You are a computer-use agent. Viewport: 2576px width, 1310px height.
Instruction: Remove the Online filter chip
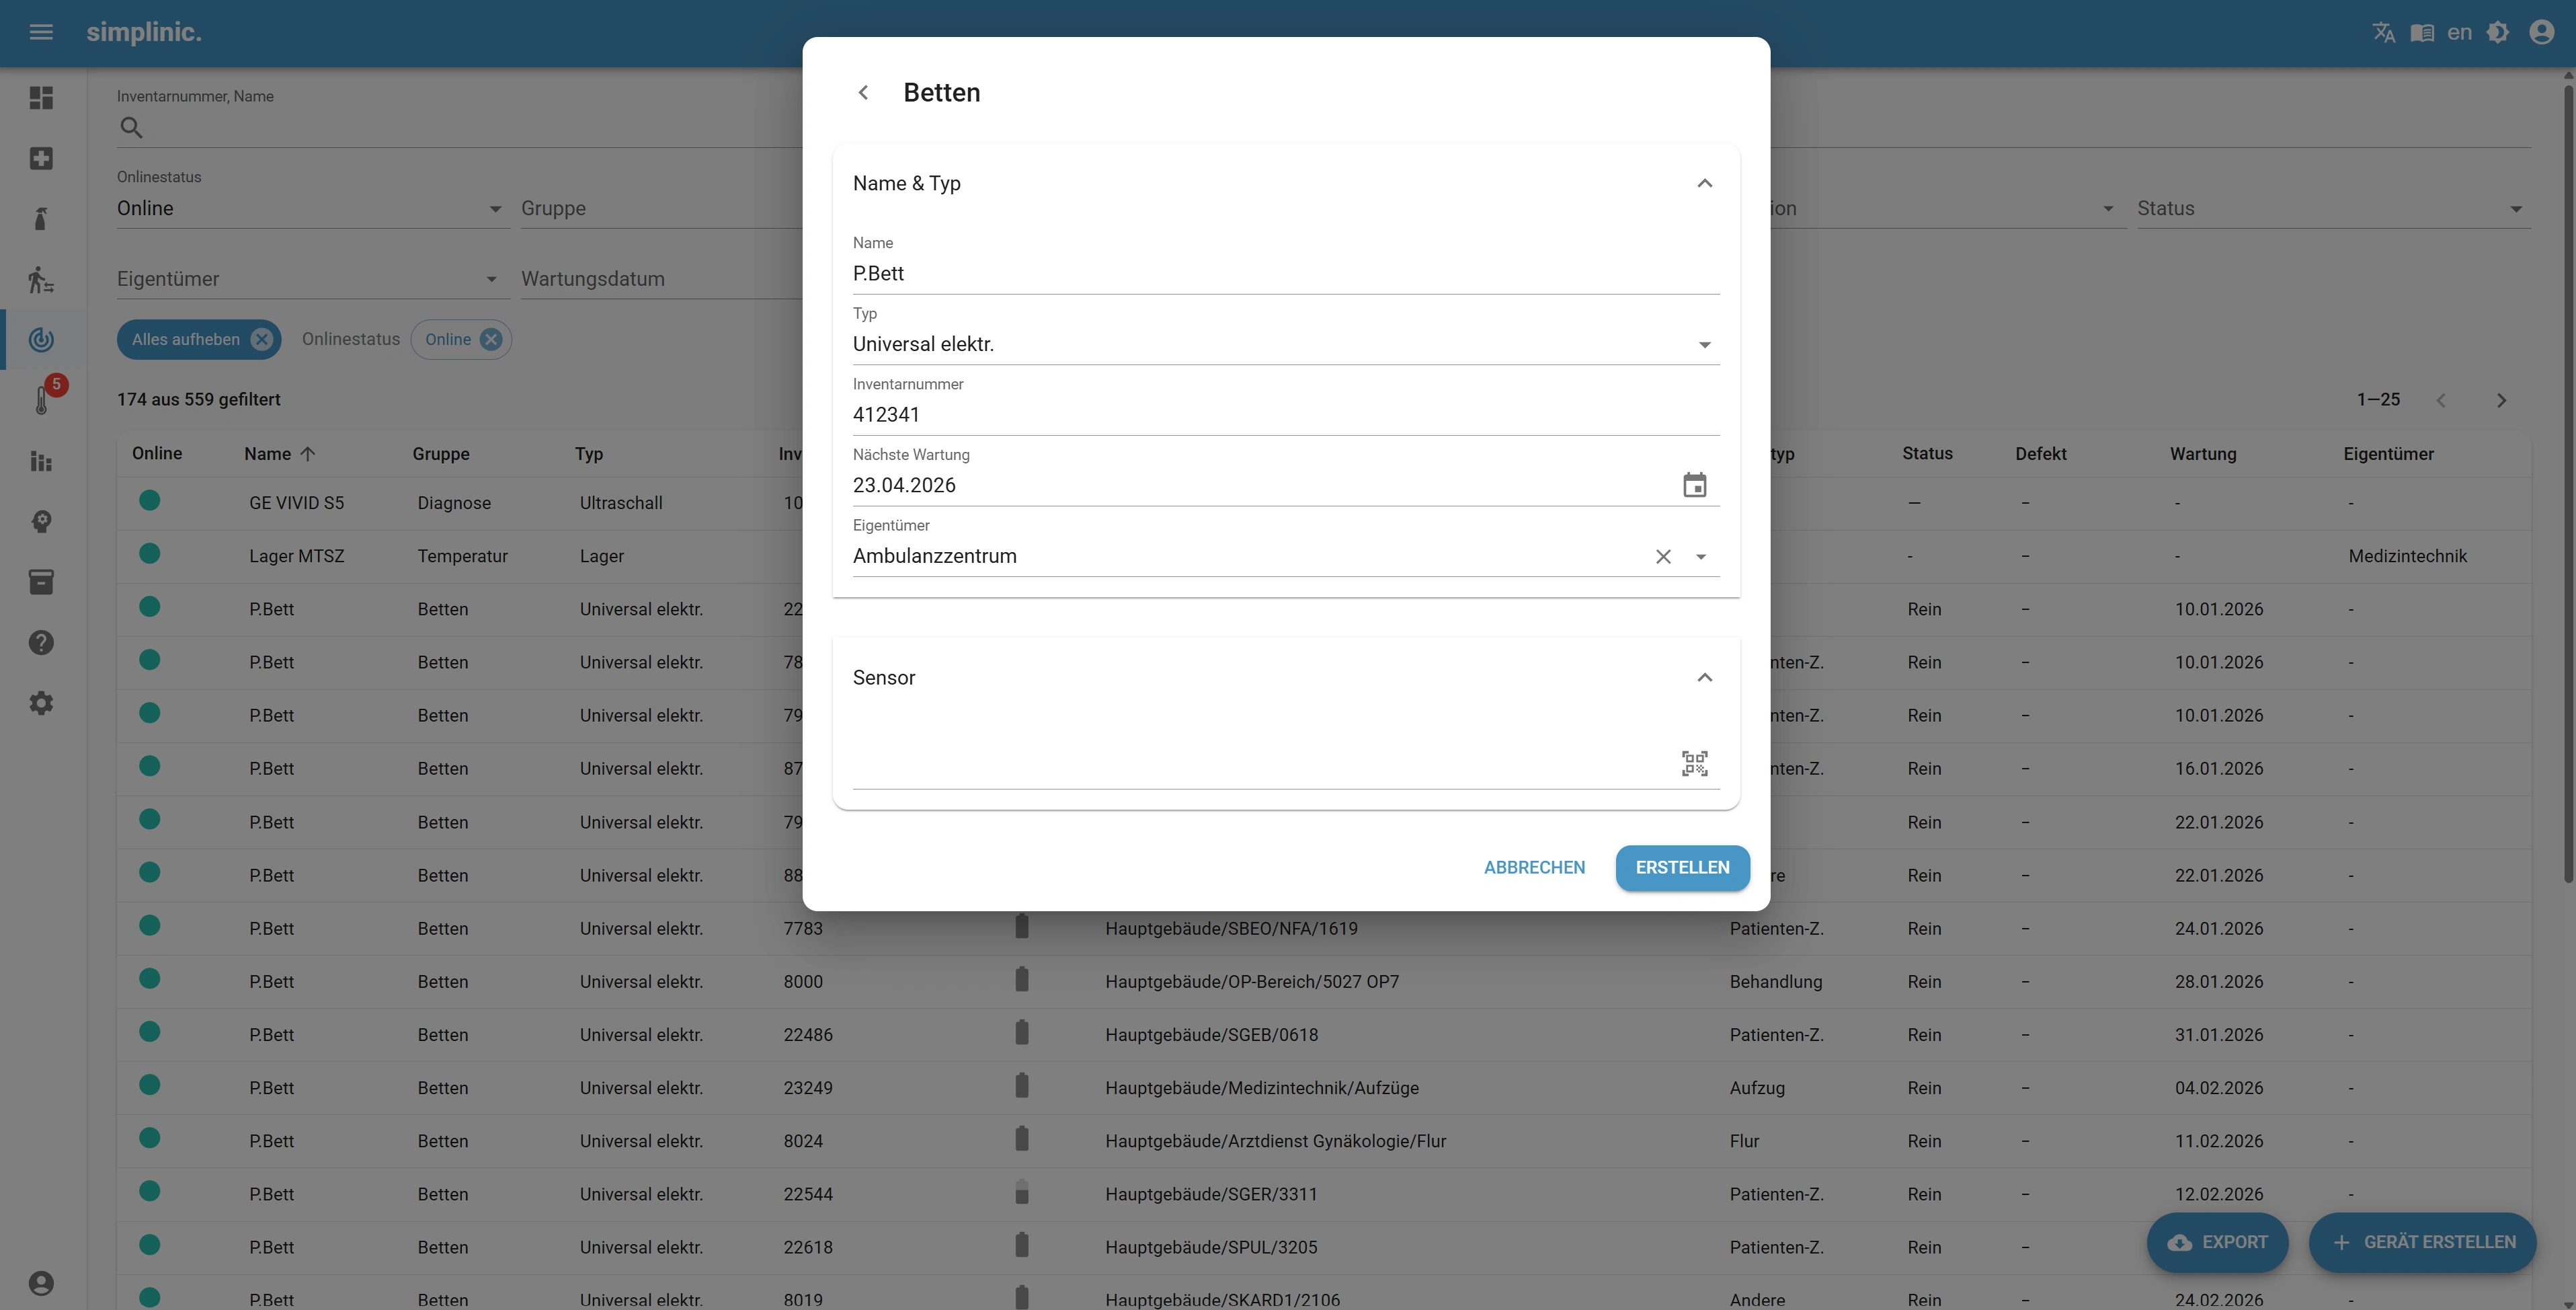(491, 340)
